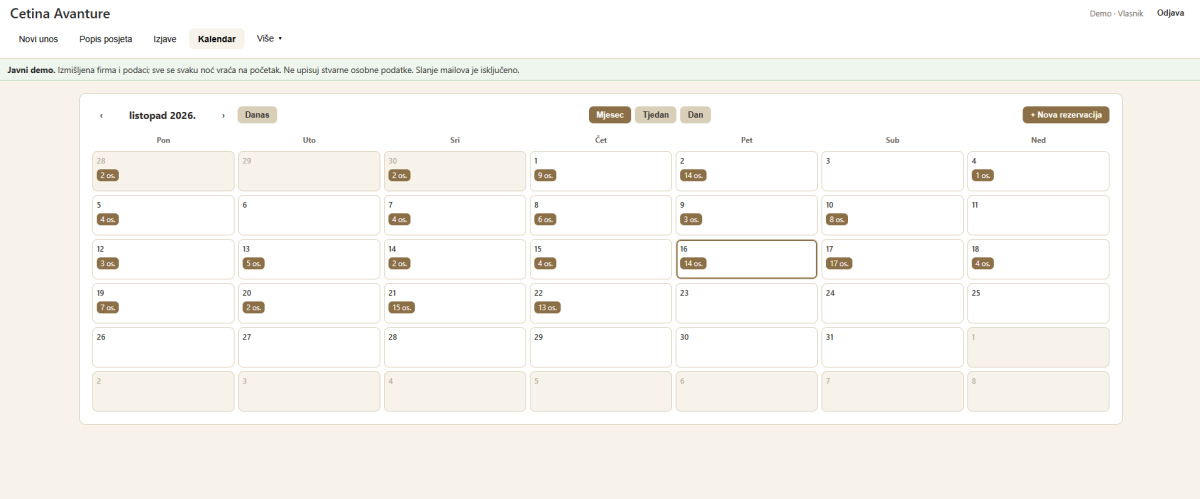Open 17 os. booking on October 17
The height and width of the screenshot is (499, 1200).
coord(840,263)
